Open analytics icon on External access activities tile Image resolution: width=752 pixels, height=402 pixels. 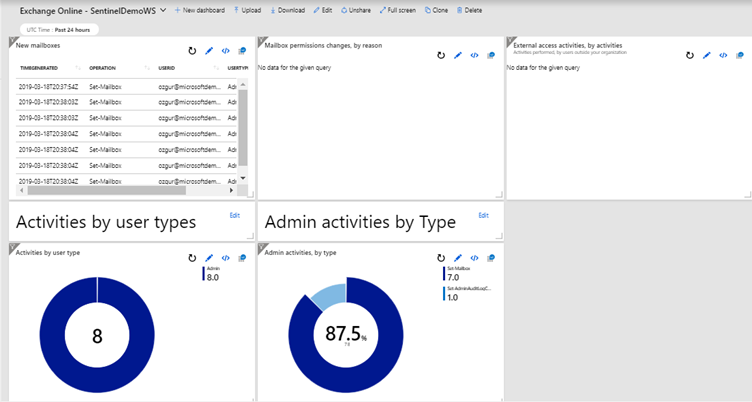[740, 56]
